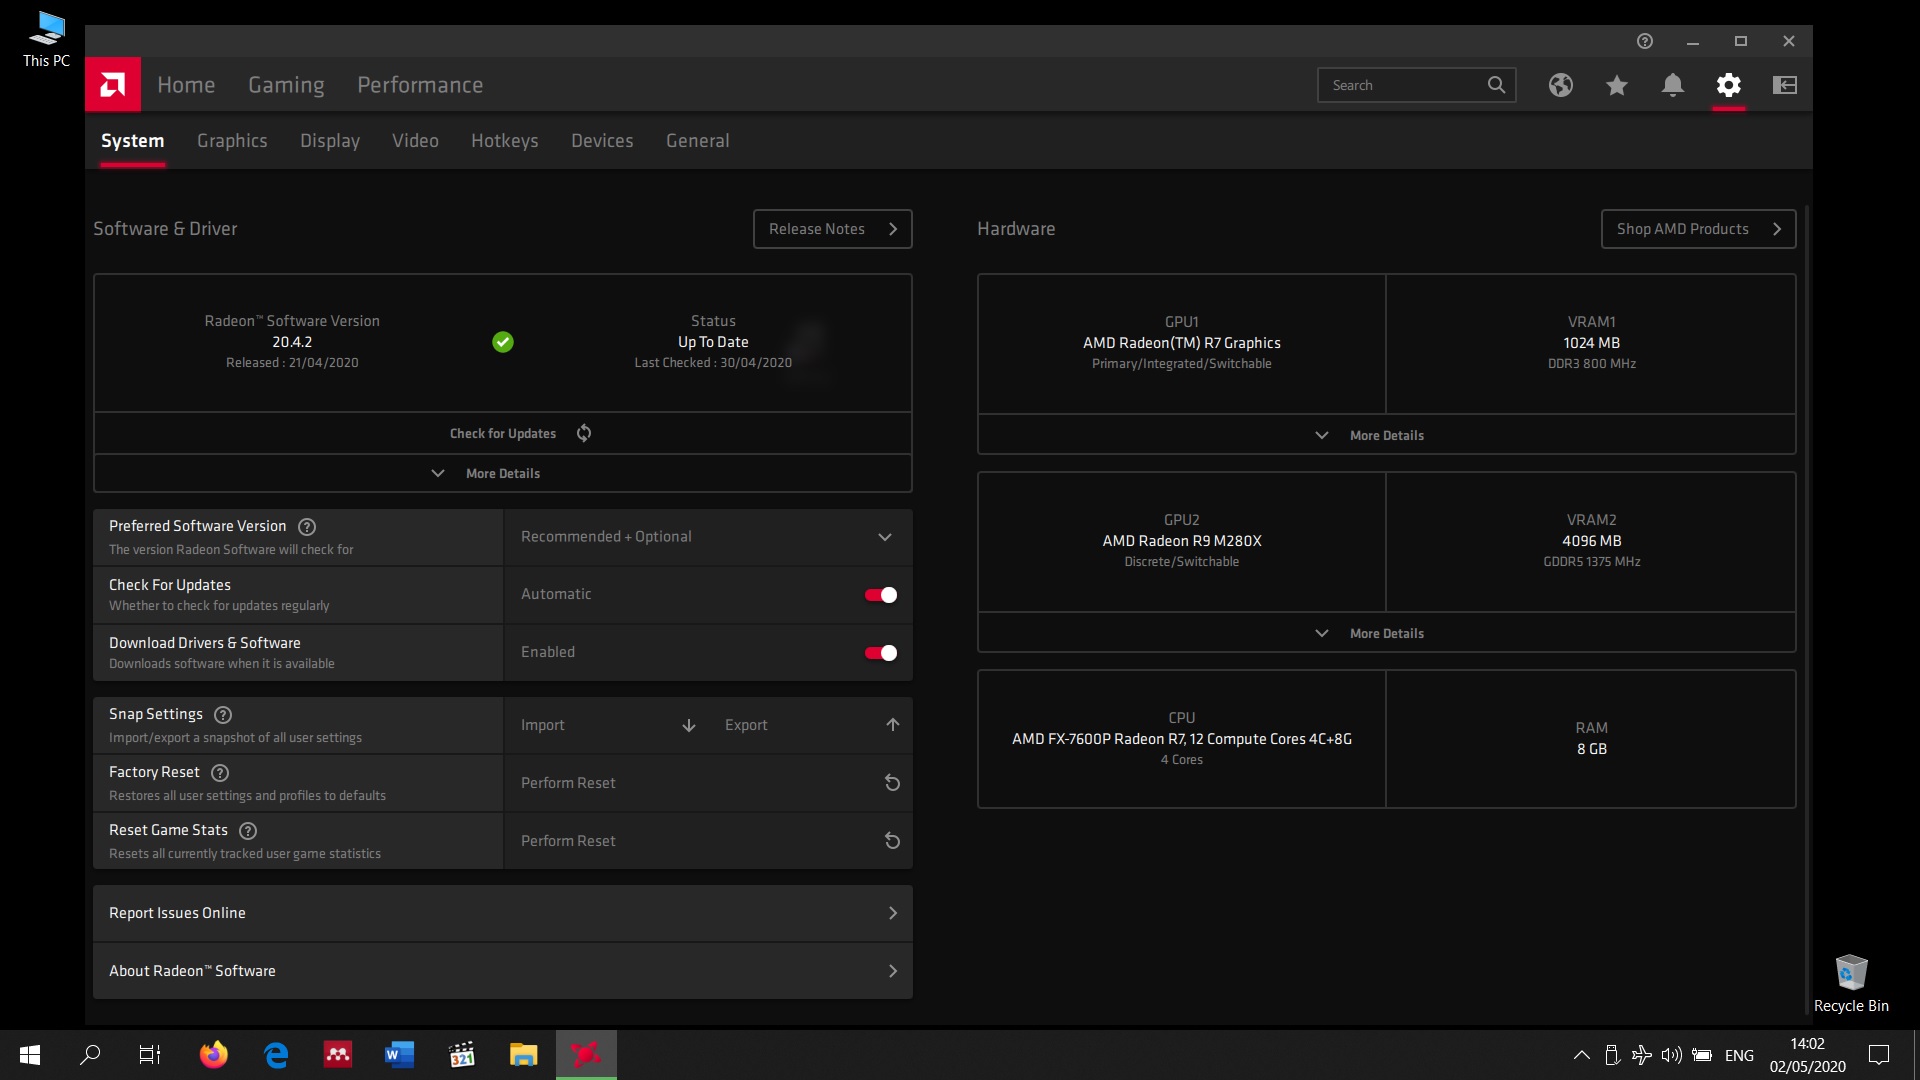The height and width of the screenshot is (1080, 1920).
Task: Open the Windows Start menu
Action: [x=30, y=1055]
